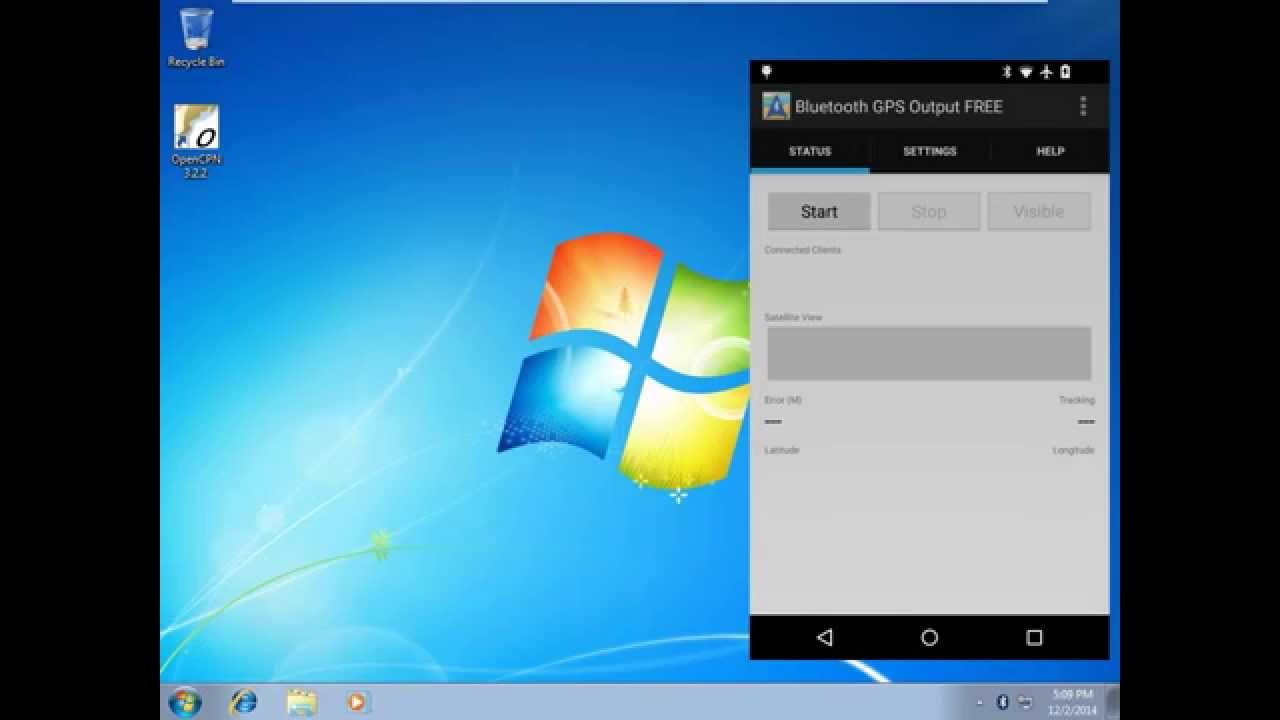The image size is (1280, 720).
Task: Open the HELP tab
Action: [x=1050, y=151]
